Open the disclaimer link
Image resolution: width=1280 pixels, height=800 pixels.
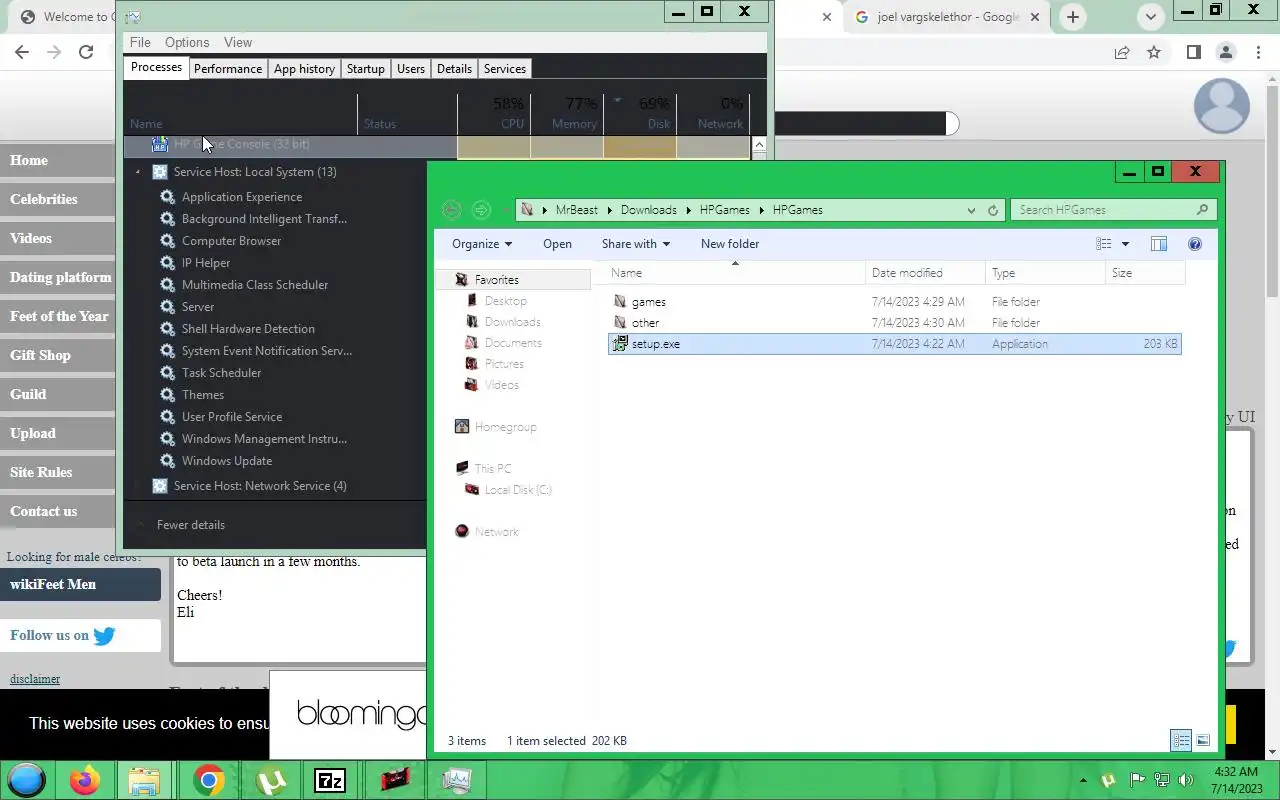(x=35, y=679)
